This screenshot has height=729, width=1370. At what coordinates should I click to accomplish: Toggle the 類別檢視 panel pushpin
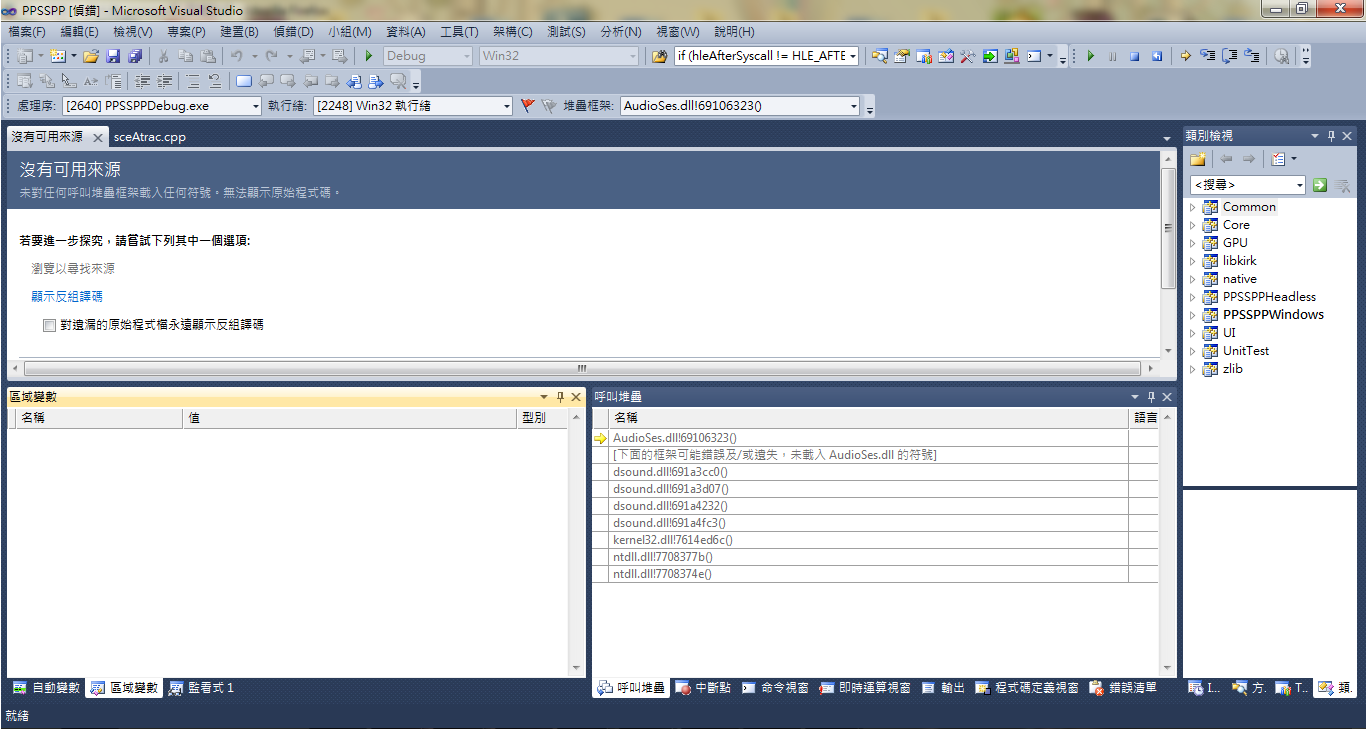click(x=1331, y=136)
